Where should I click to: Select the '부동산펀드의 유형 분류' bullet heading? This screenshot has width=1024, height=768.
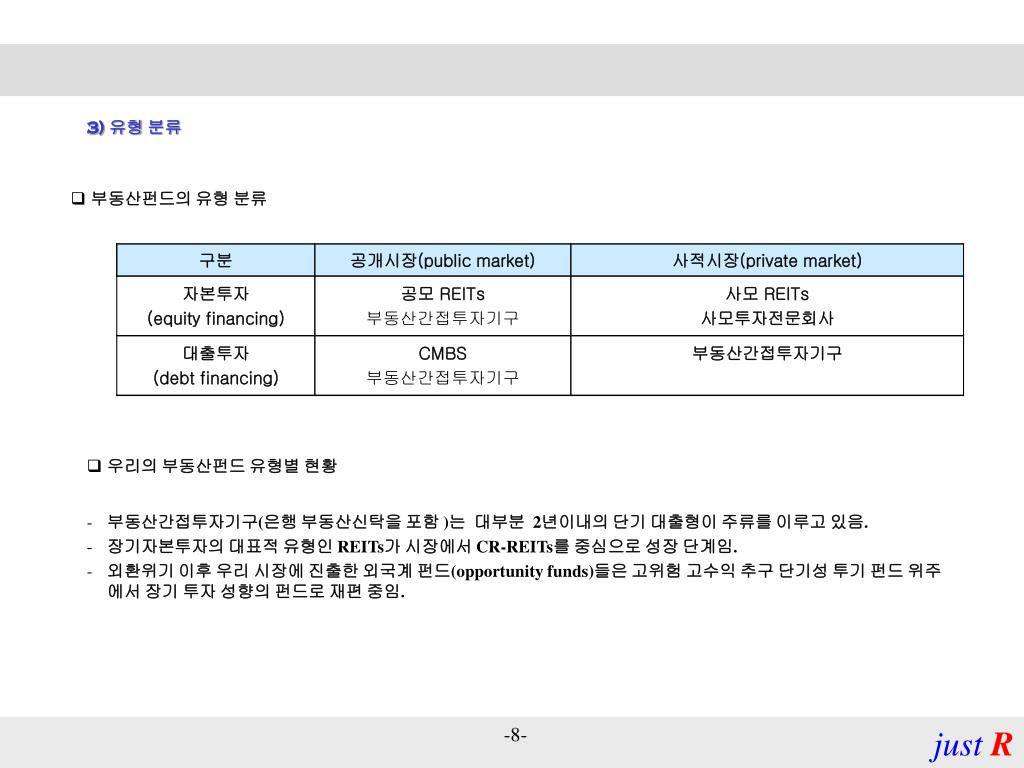[178, 198]
